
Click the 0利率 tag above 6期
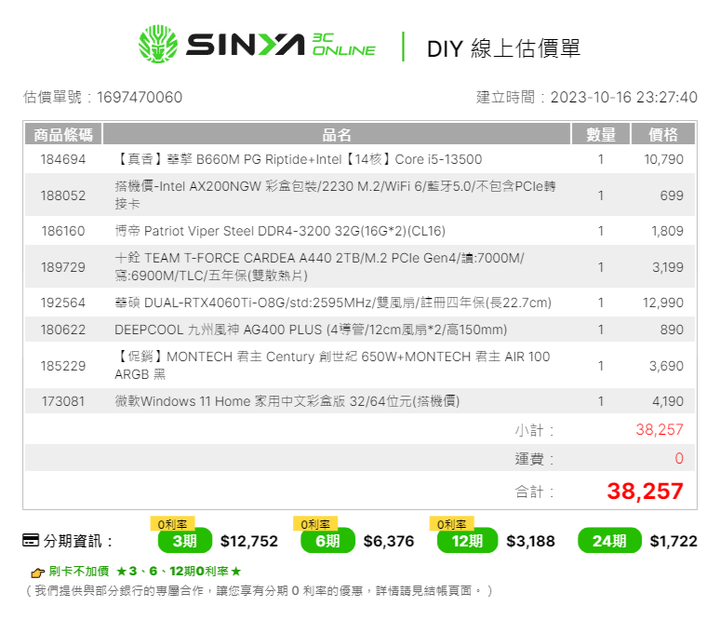pos(315,524)
